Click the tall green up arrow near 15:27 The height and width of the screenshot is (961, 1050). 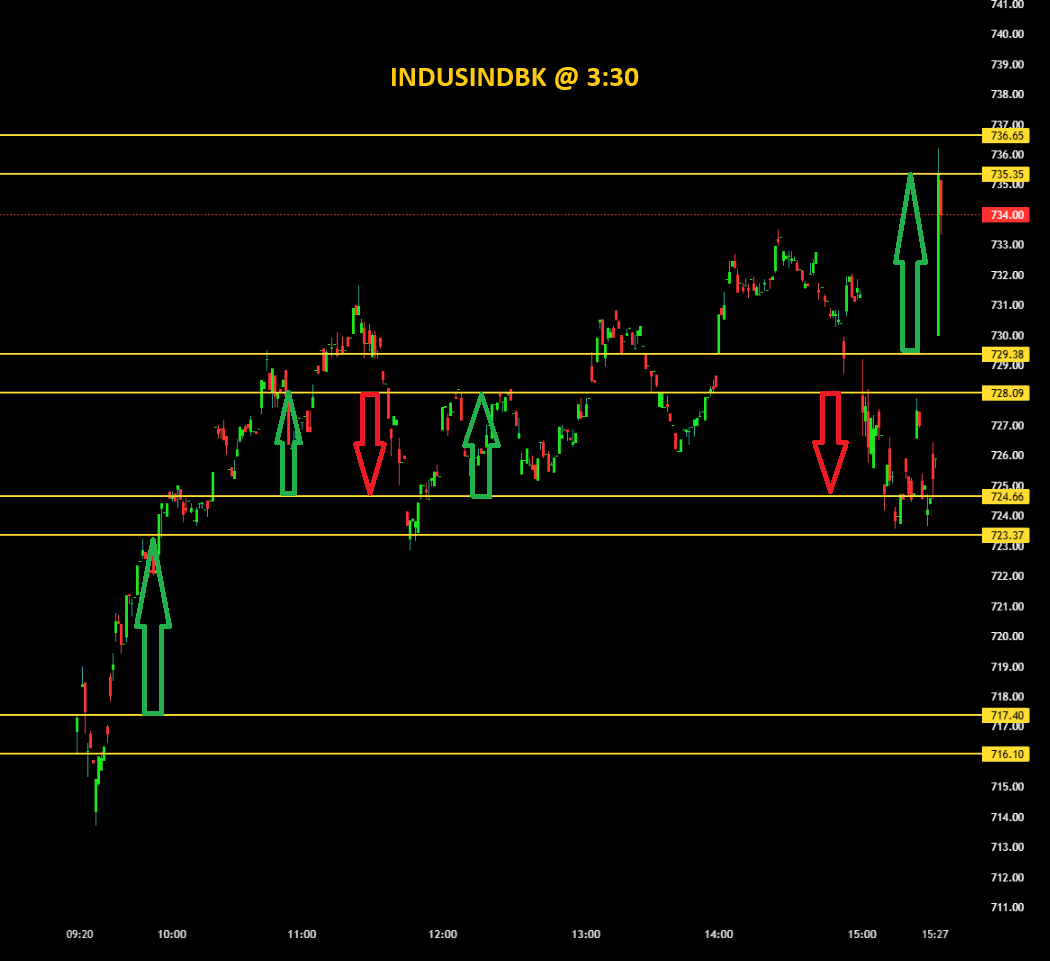tap(910, 265)
